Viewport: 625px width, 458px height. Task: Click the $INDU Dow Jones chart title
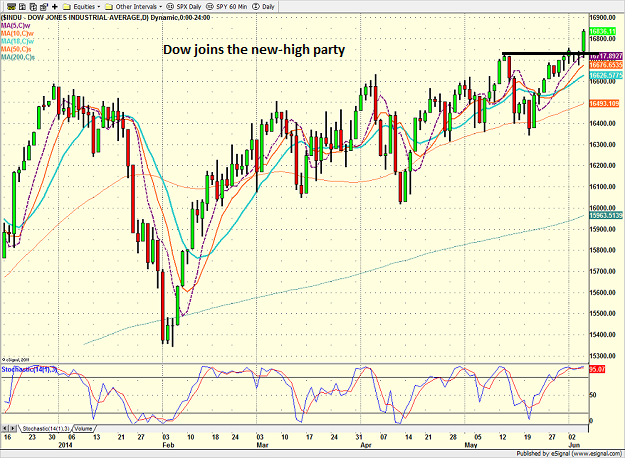click(106, 18)
